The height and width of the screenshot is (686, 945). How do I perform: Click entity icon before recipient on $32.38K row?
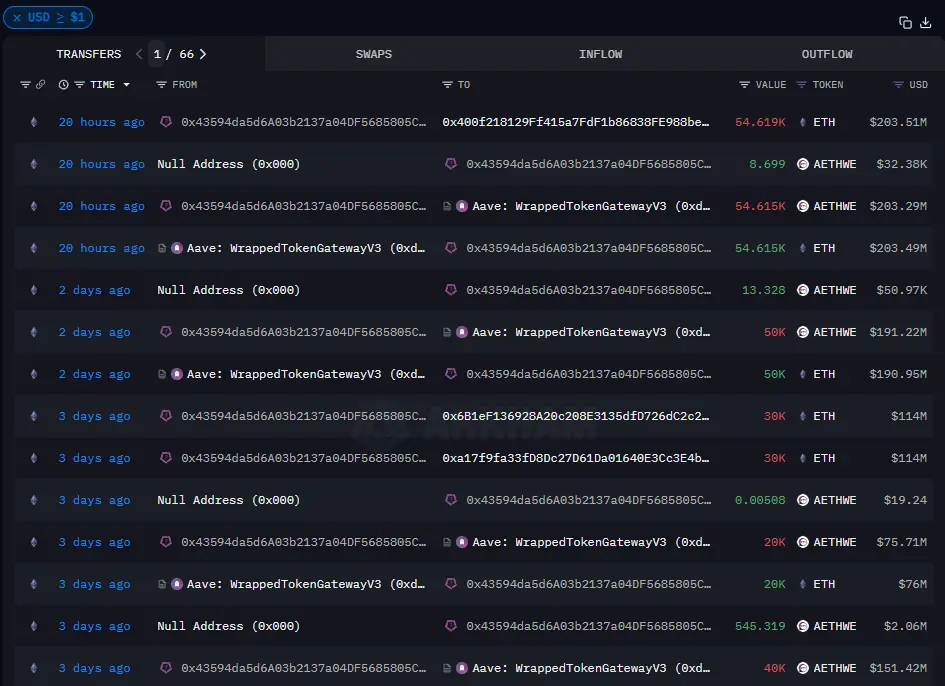click(x=451, y=163)
